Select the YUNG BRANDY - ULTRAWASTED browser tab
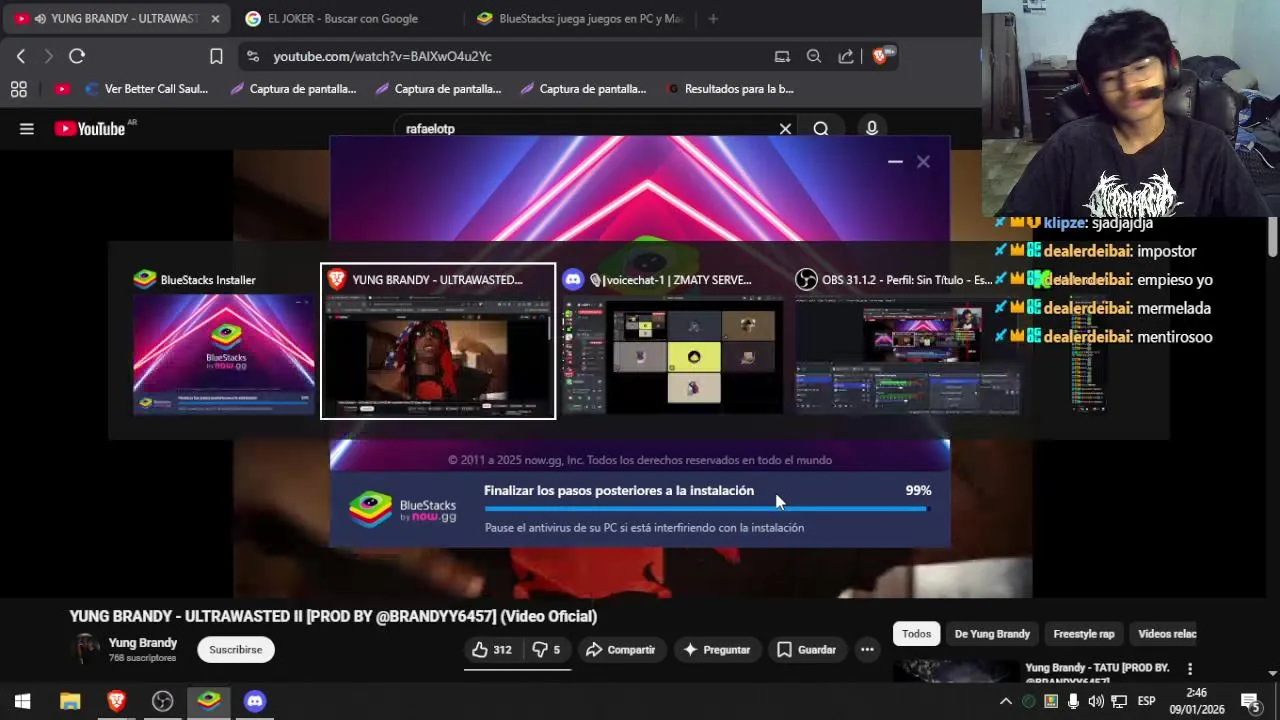The height and width of the screenshot is (720, 1280). (118, 19)
